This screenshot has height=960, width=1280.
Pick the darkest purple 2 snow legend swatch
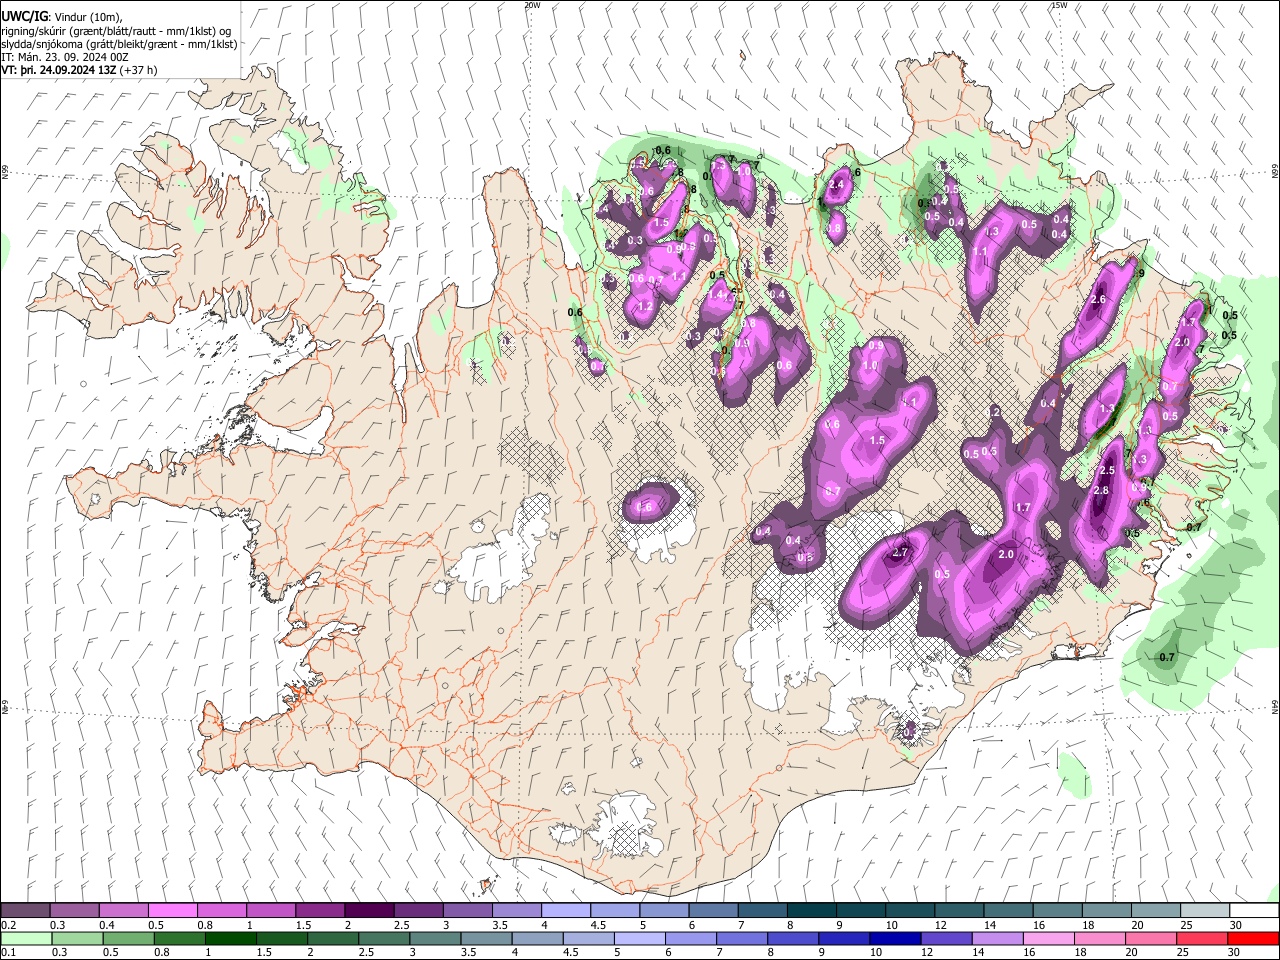[369, 910]
